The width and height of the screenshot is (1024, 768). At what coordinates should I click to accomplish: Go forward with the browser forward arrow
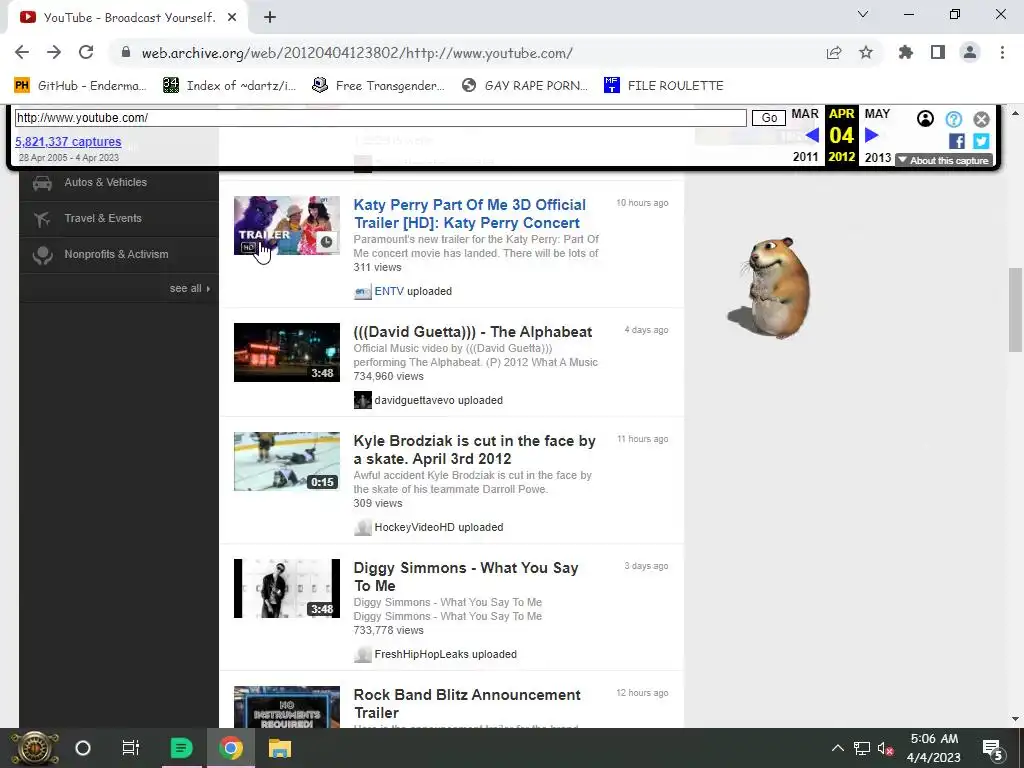(54, 53)
